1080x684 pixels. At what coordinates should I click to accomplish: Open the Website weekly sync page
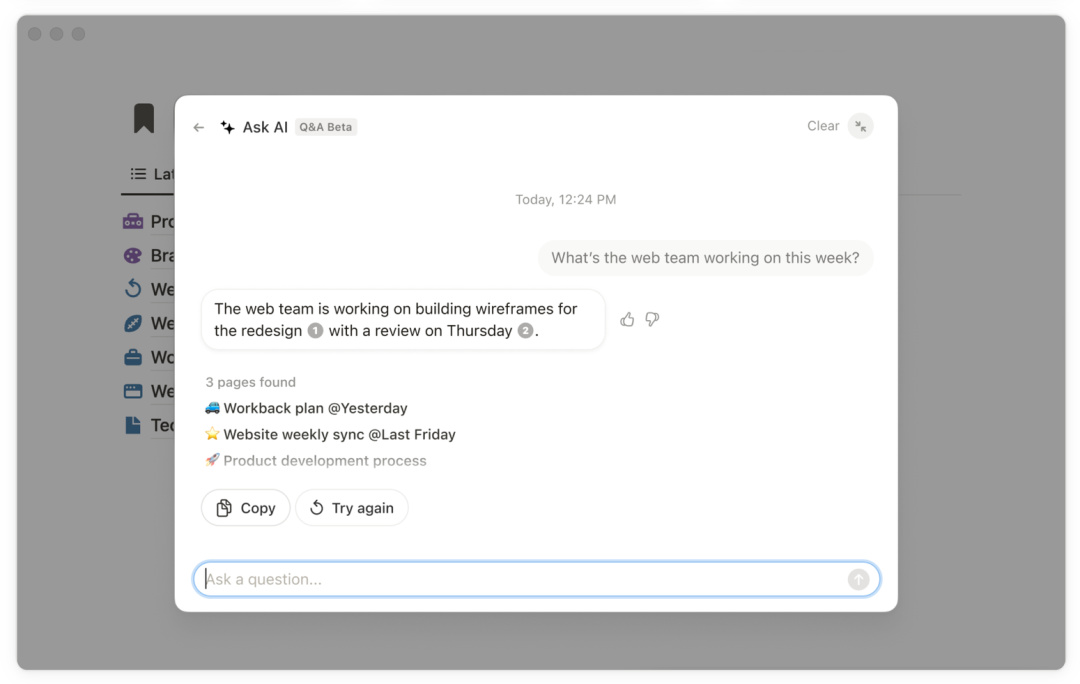click(x=330, y=434)
